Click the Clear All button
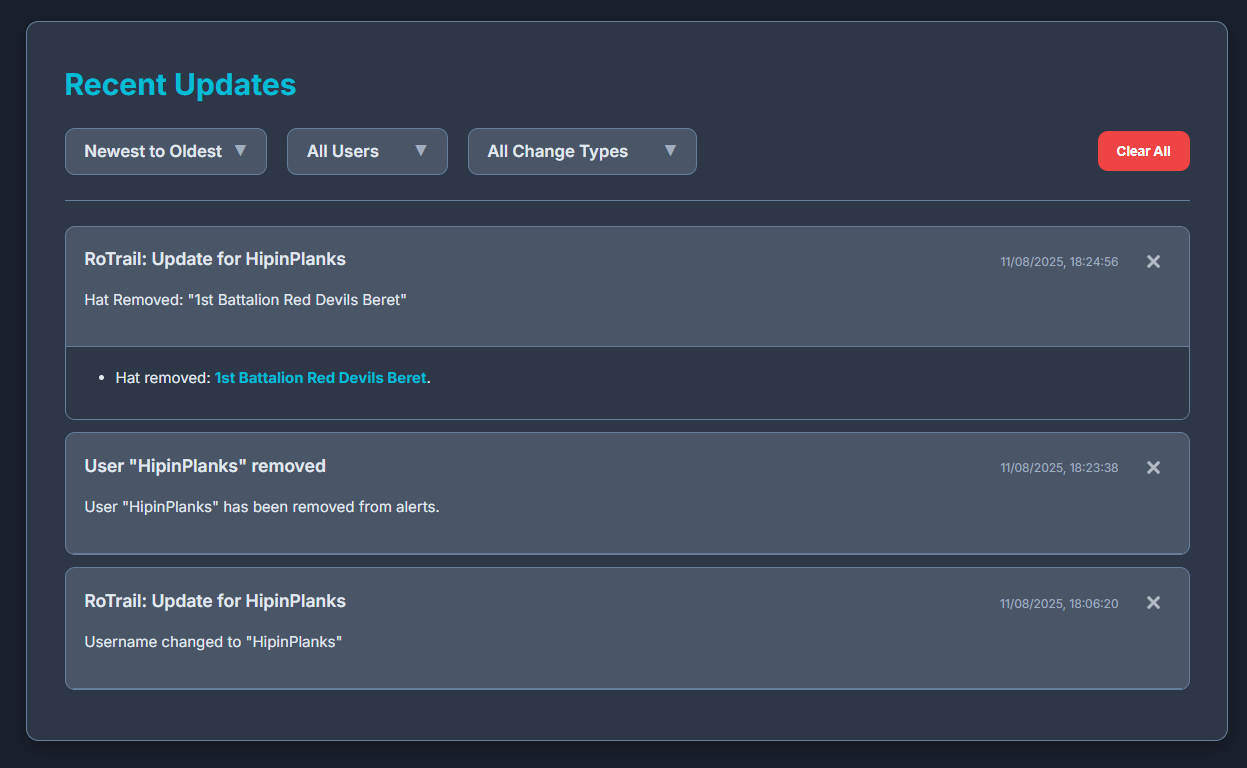1247x768 pixels. 1143,151
